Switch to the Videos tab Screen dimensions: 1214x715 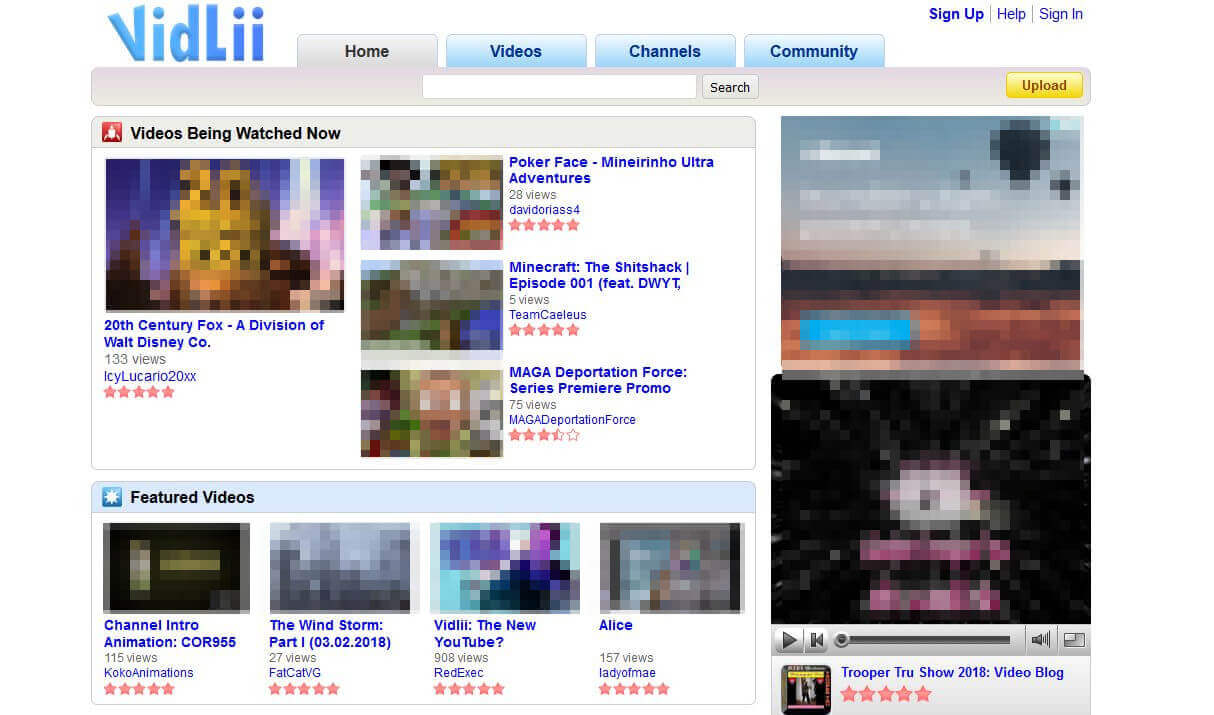[515, 51]
